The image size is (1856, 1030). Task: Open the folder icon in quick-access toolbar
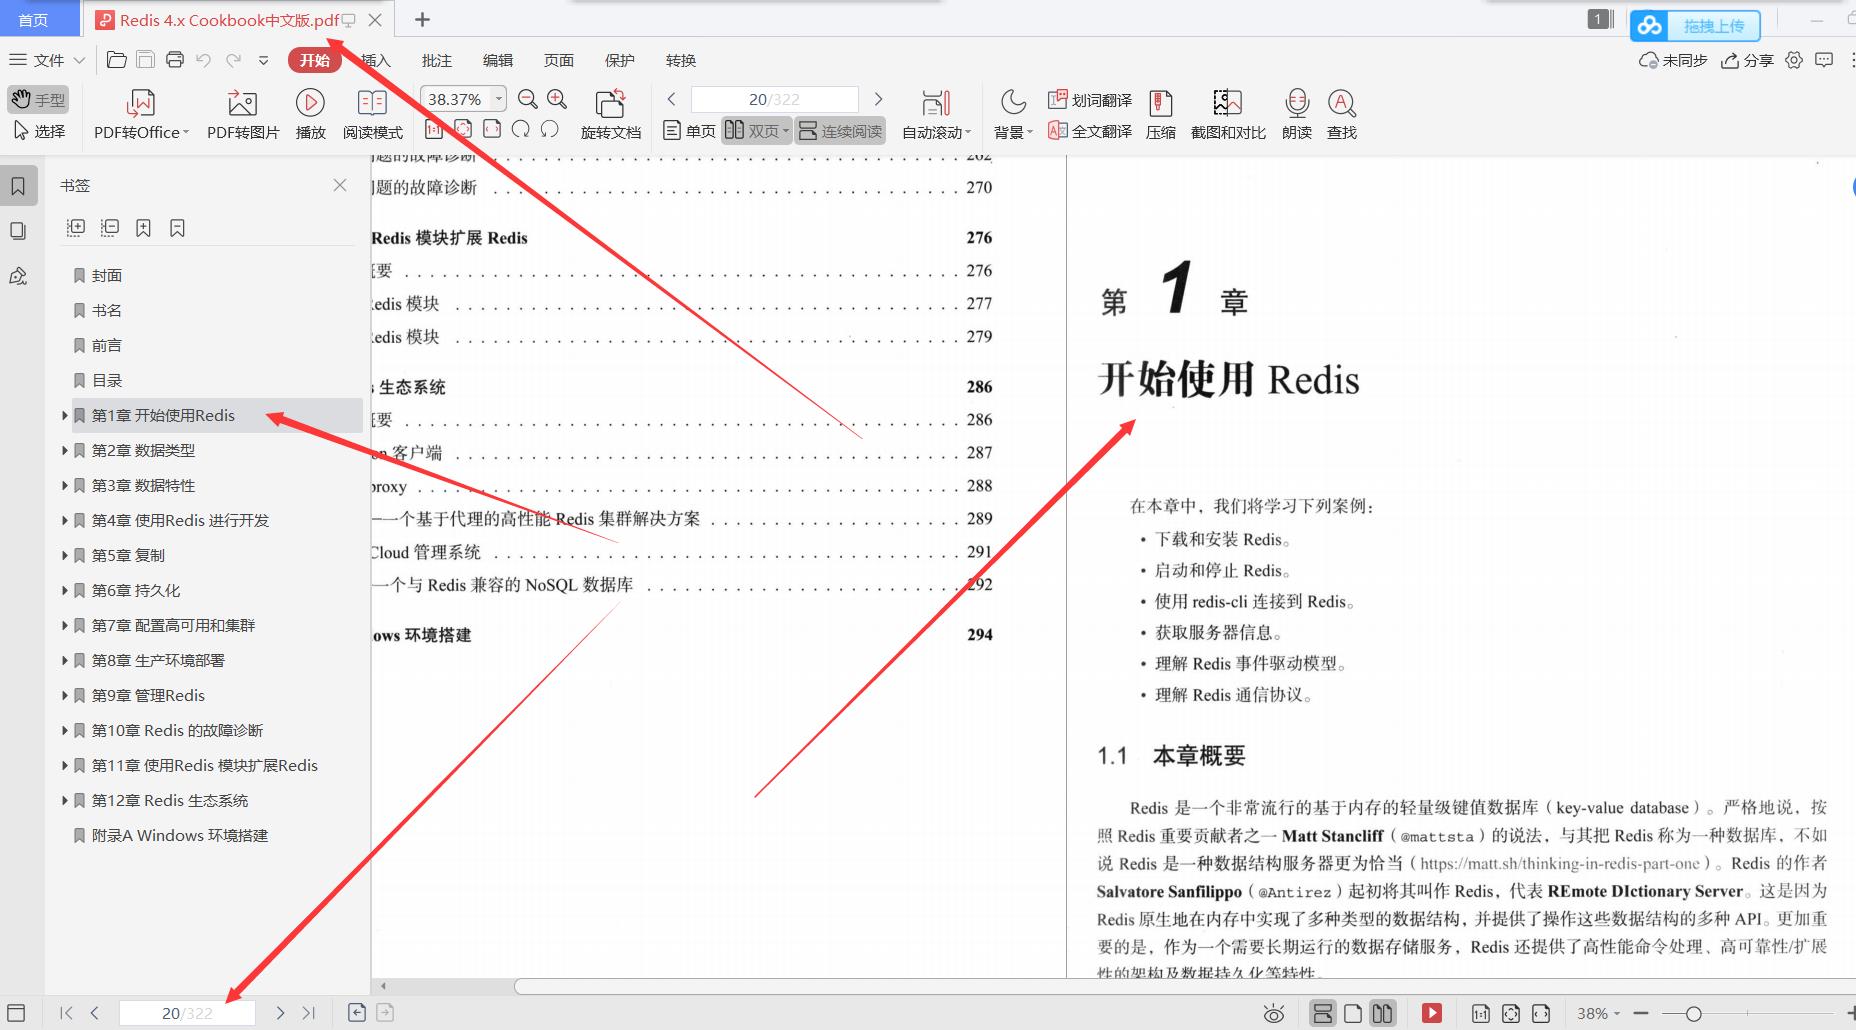click(x=116, y=60)
